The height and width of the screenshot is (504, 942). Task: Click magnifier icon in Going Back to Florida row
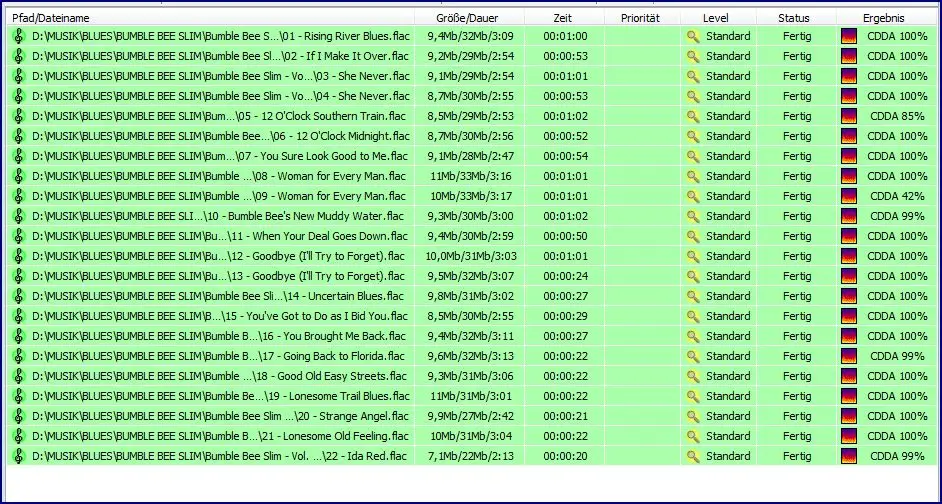pyautogui.click(x=693, y=356)
